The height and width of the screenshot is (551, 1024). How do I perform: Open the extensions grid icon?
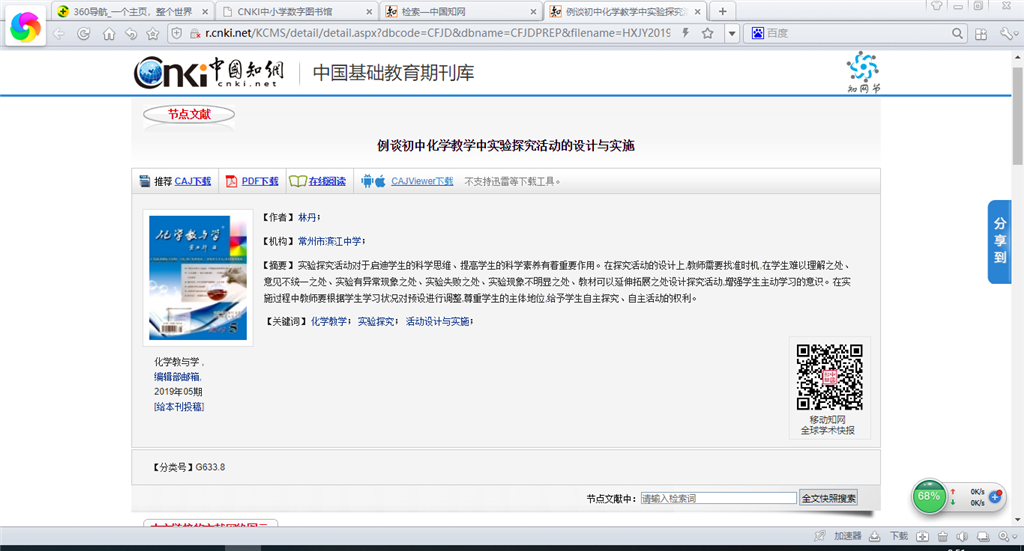[x=981, y=34]
